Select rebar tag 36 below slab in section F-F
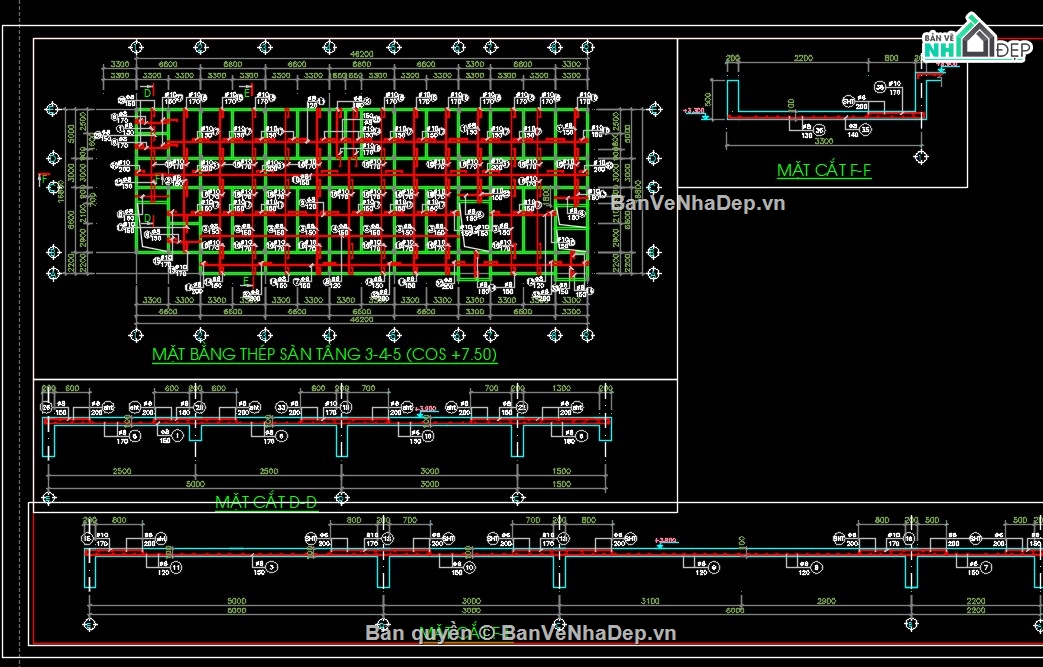The height and width of the screenshot is (667, 1043). point(820,130)
